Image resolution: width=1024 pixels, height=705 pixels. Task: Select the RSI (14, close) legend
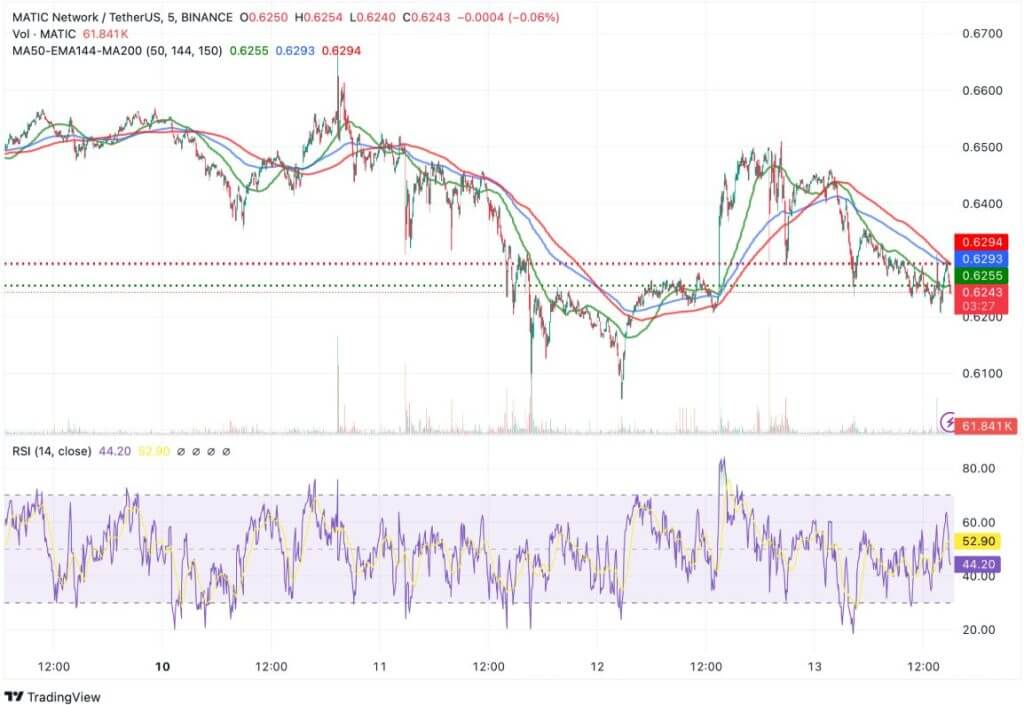[x=52, y=451]
